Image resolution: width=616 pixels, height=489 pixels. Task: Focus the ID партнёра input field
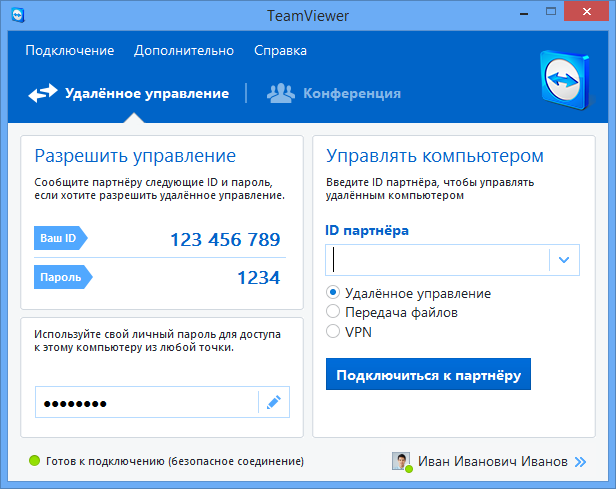(437, 260)
